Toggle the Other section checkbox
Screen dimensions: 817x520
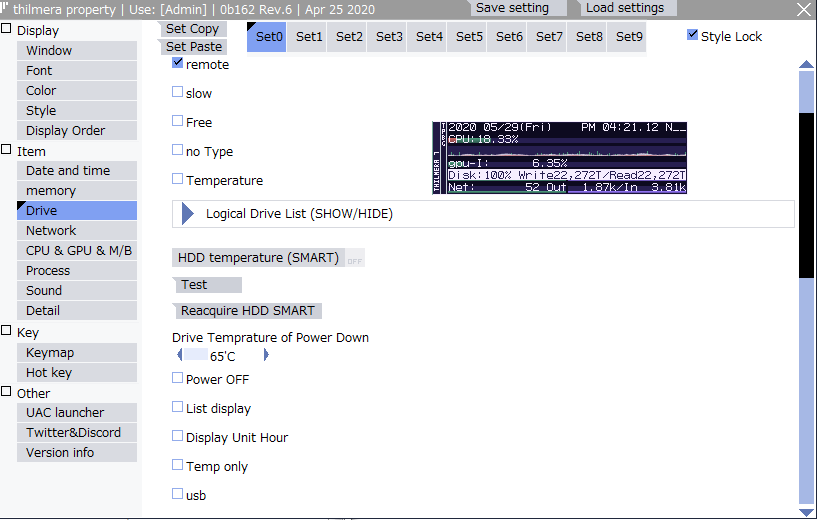[6, 391]
